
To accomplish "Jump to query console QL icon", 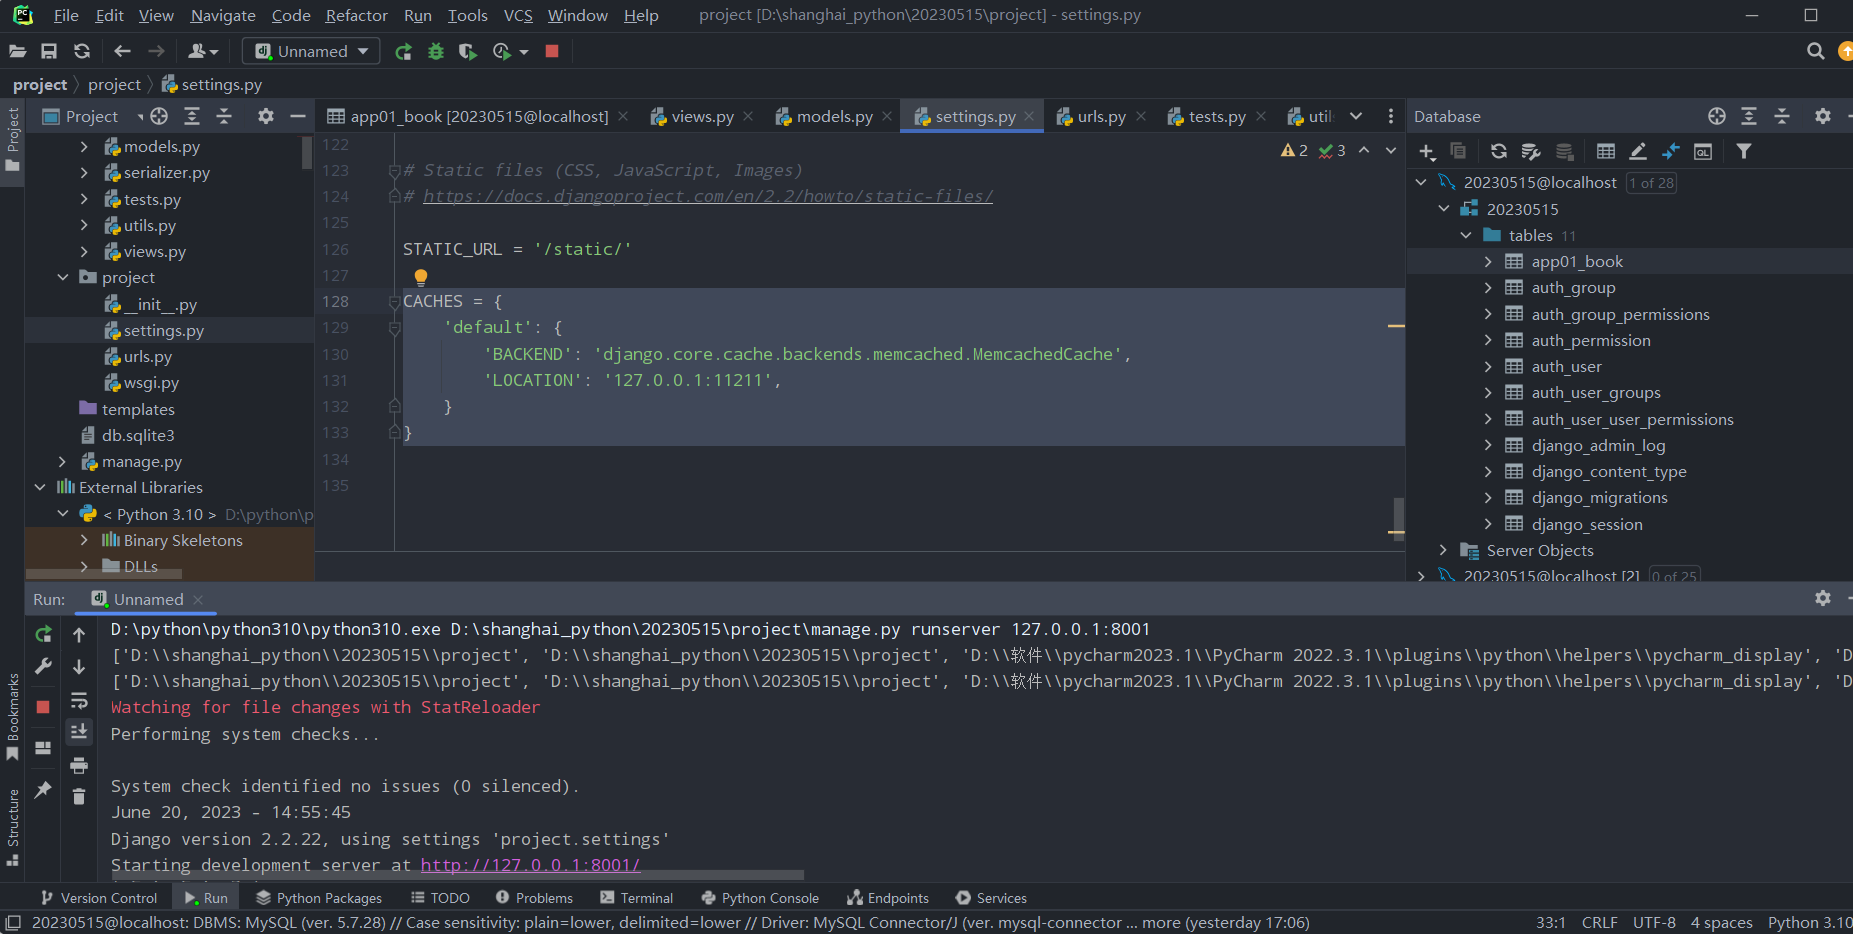I will [x=1703, y=151].
